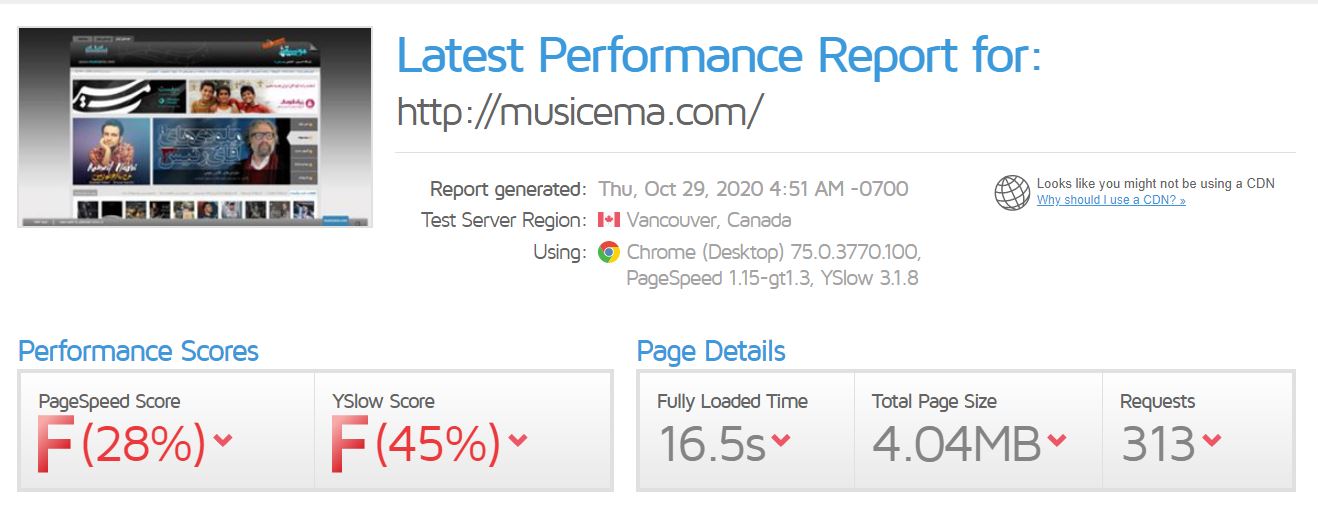Expand the PageSpeed Score arrow
This screenshot has height=510, width=1318.
(223, 440)
